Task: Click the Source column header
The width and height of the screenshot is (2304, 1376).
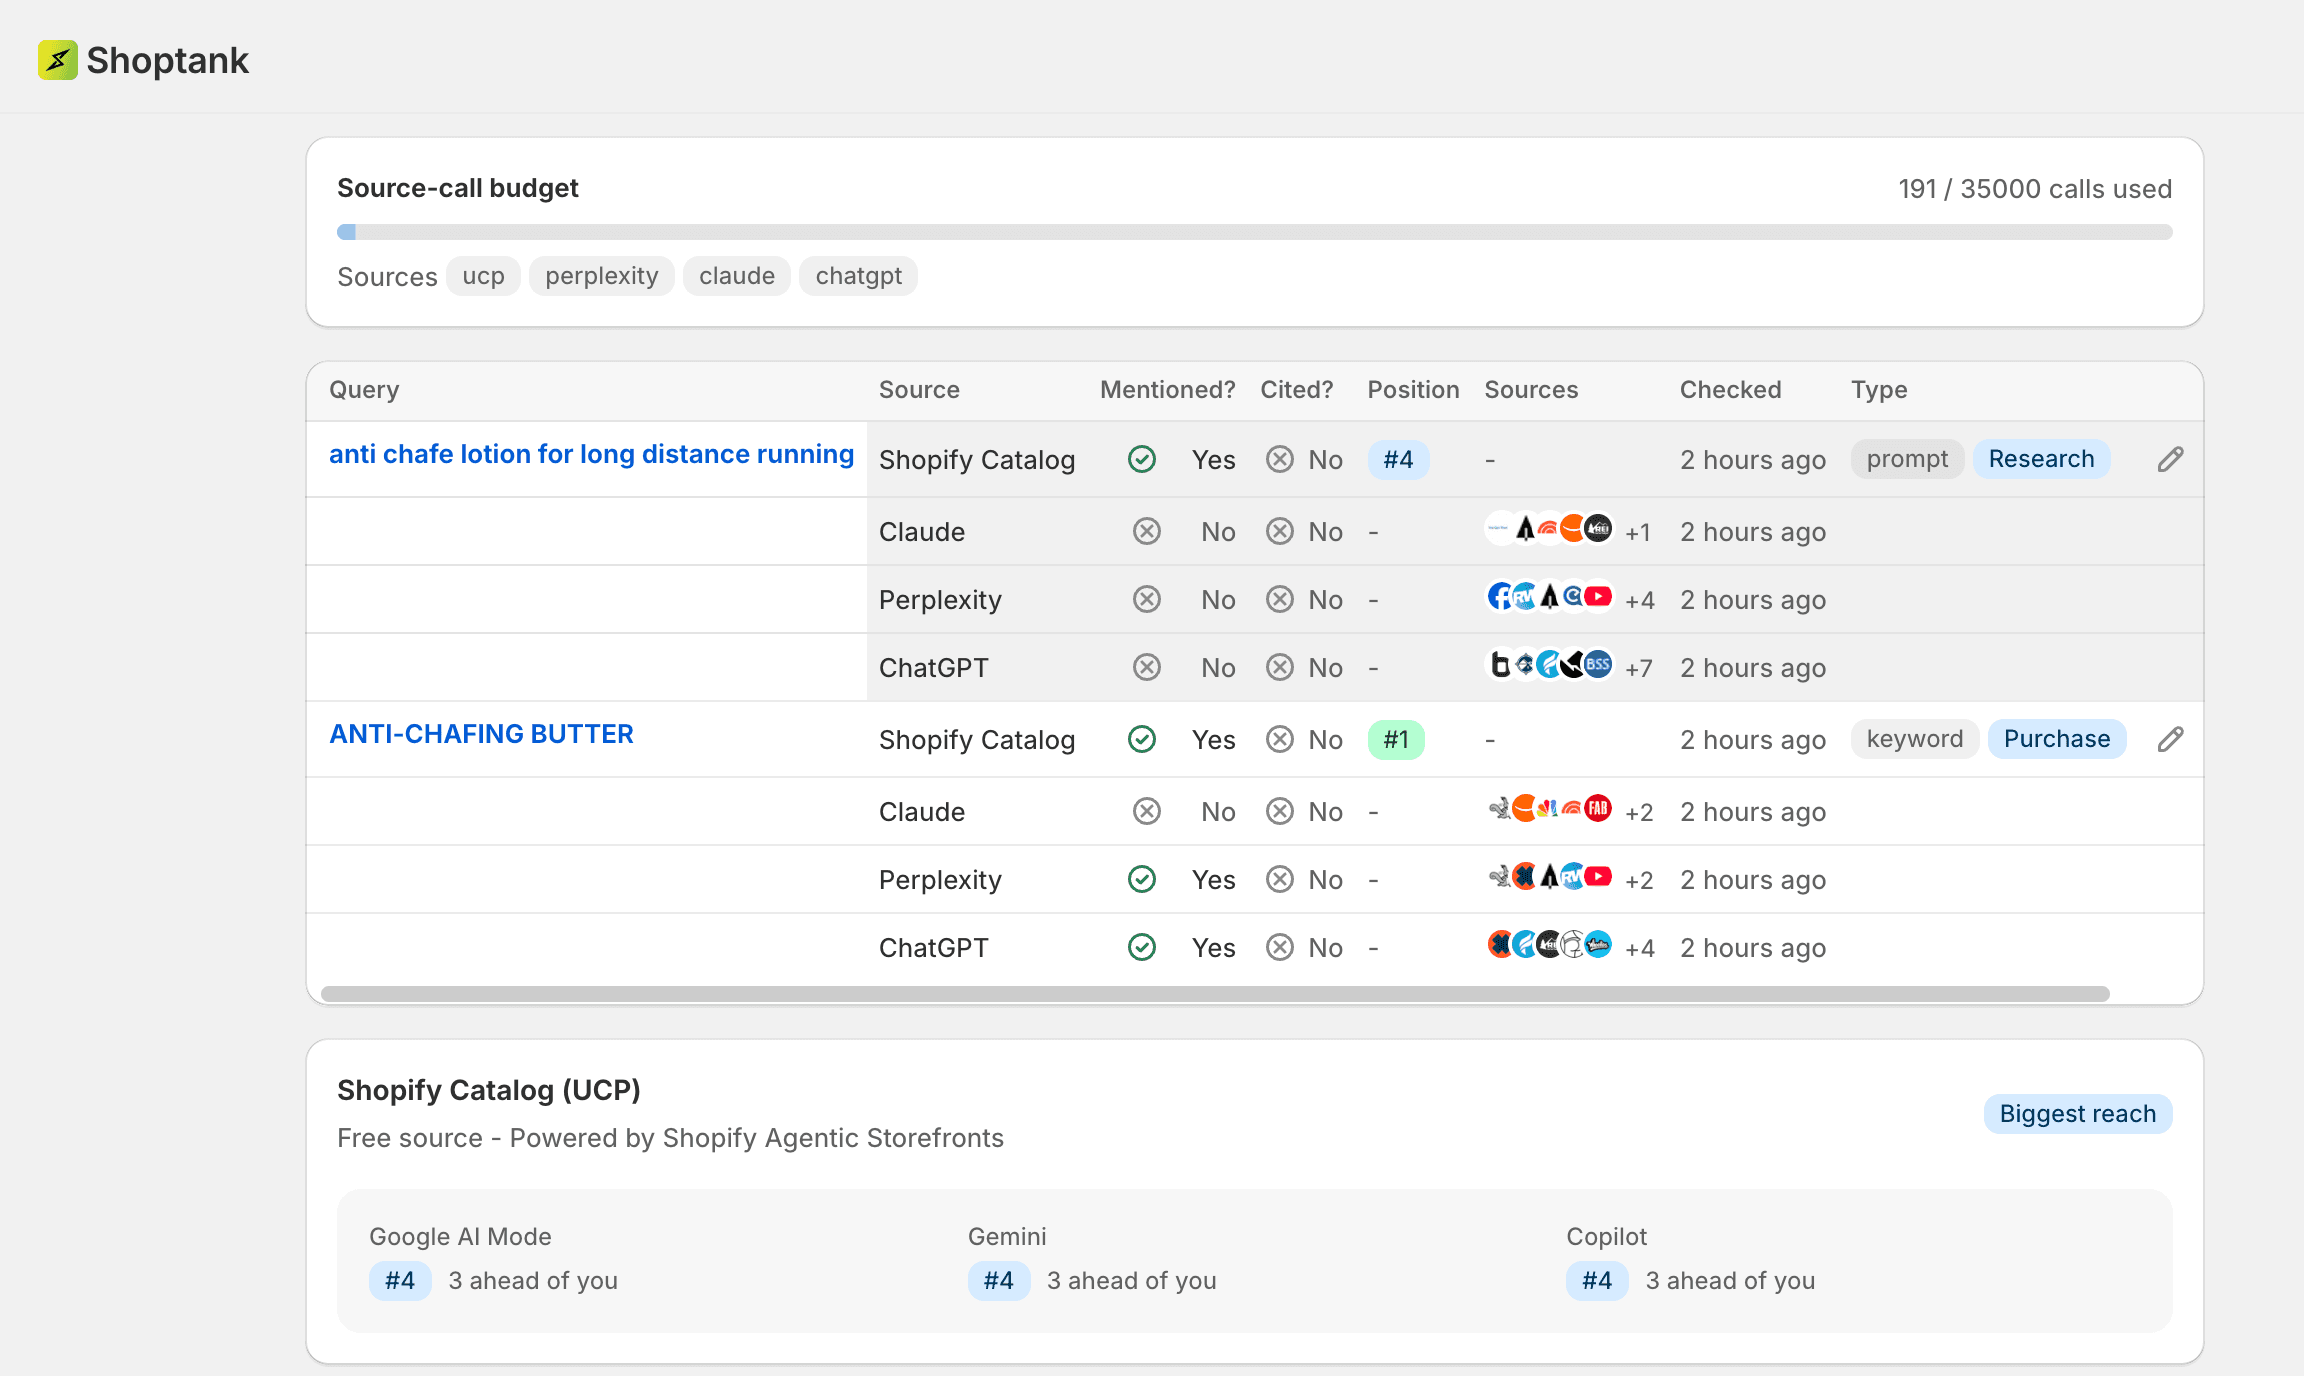Action: click(919, 390)
